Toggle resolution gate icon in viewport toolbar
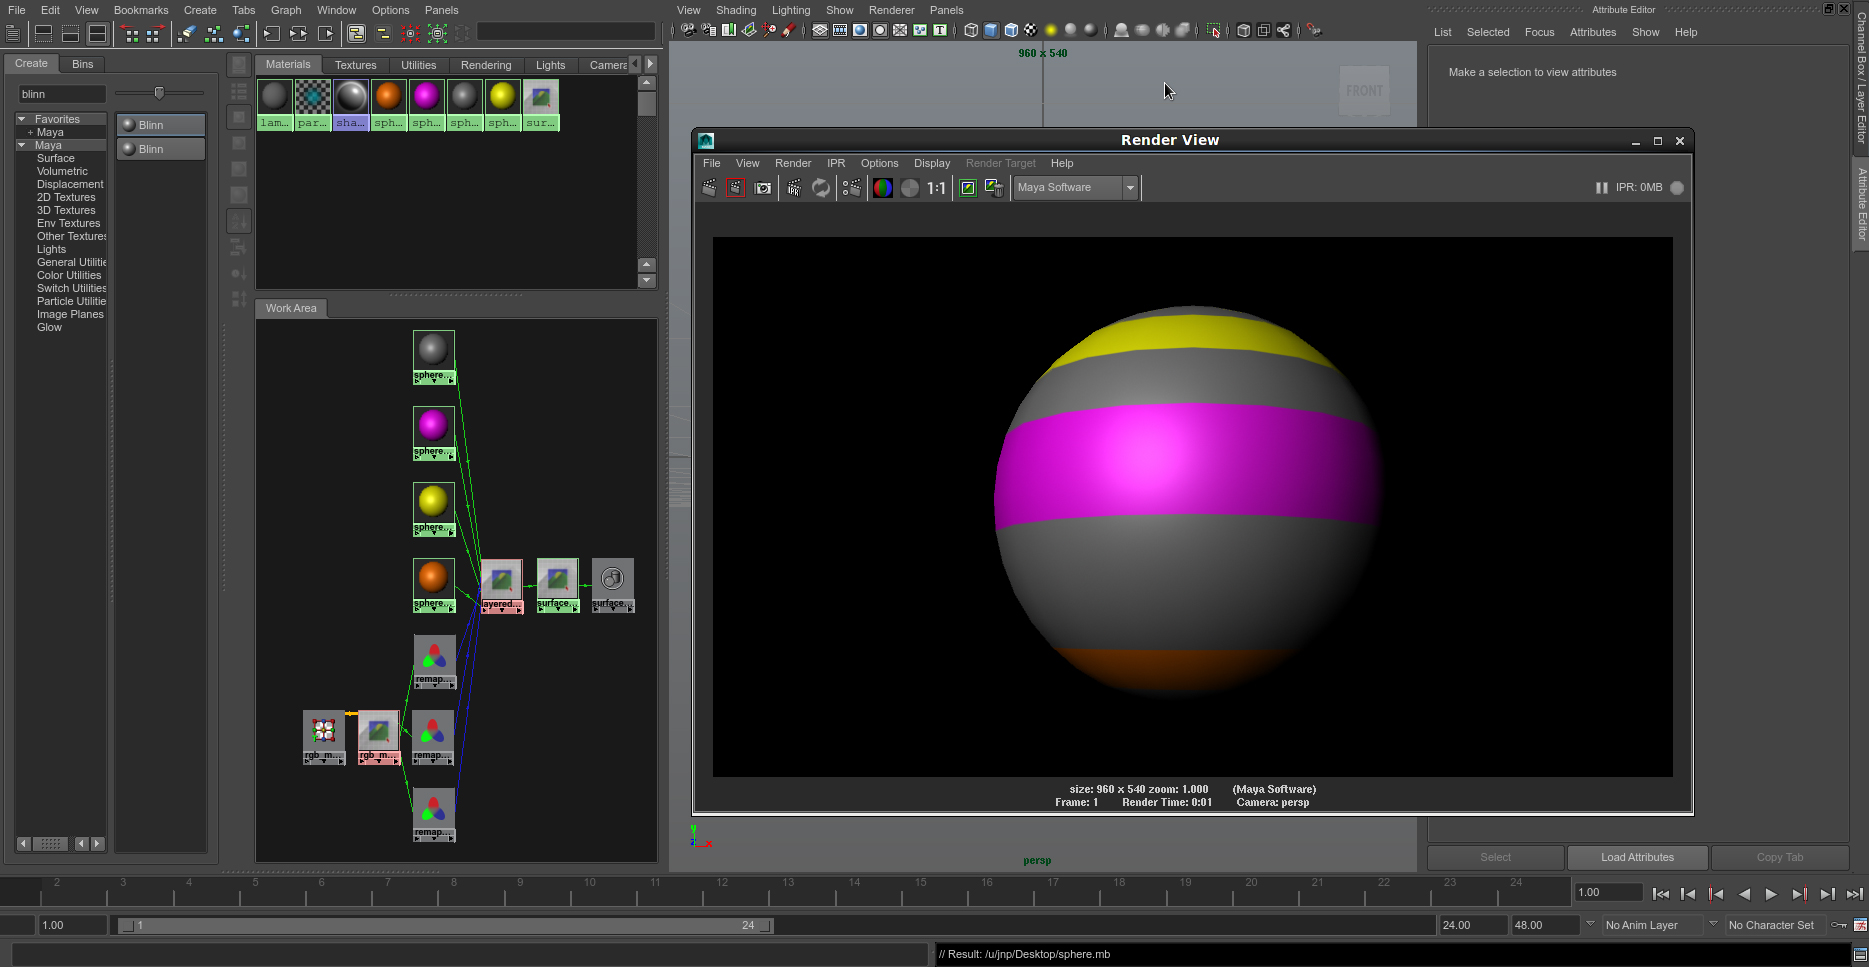This screenshot has height=967, width=1869. coord(860,30)
